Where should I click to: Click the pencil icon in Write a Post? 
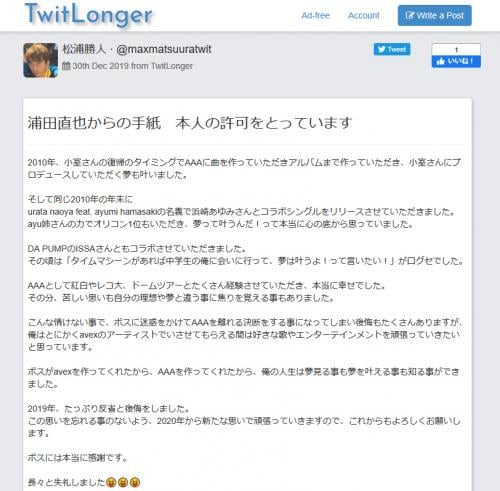[x=410, y=15]
